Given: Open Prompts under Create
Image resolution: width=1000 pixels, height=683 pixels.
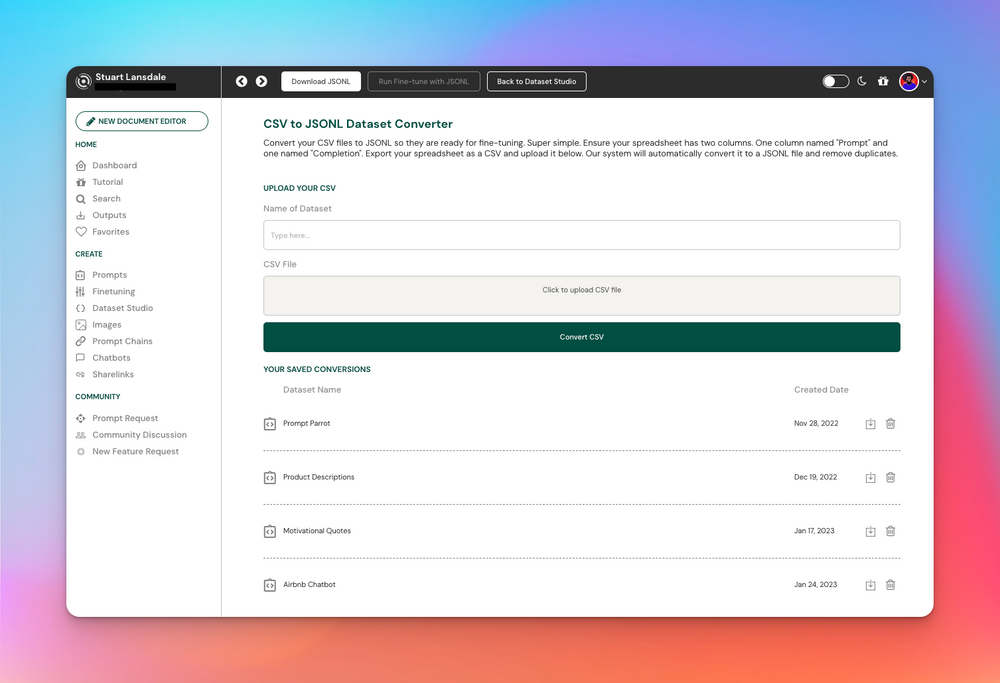Looking at the screenshot, I should pyautogui.click(x=101, y=275).
